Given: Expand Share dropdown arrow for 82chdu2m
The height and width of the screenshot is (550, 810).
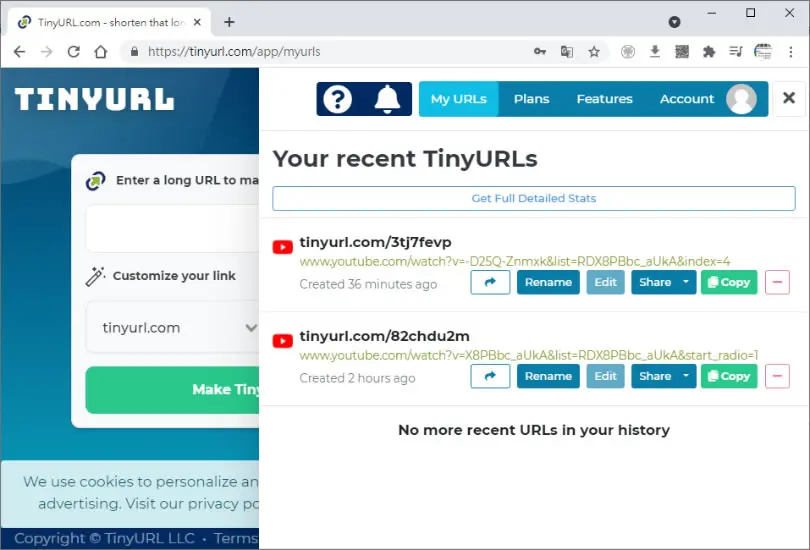Looking at the screenshot, I should point(686,376).
